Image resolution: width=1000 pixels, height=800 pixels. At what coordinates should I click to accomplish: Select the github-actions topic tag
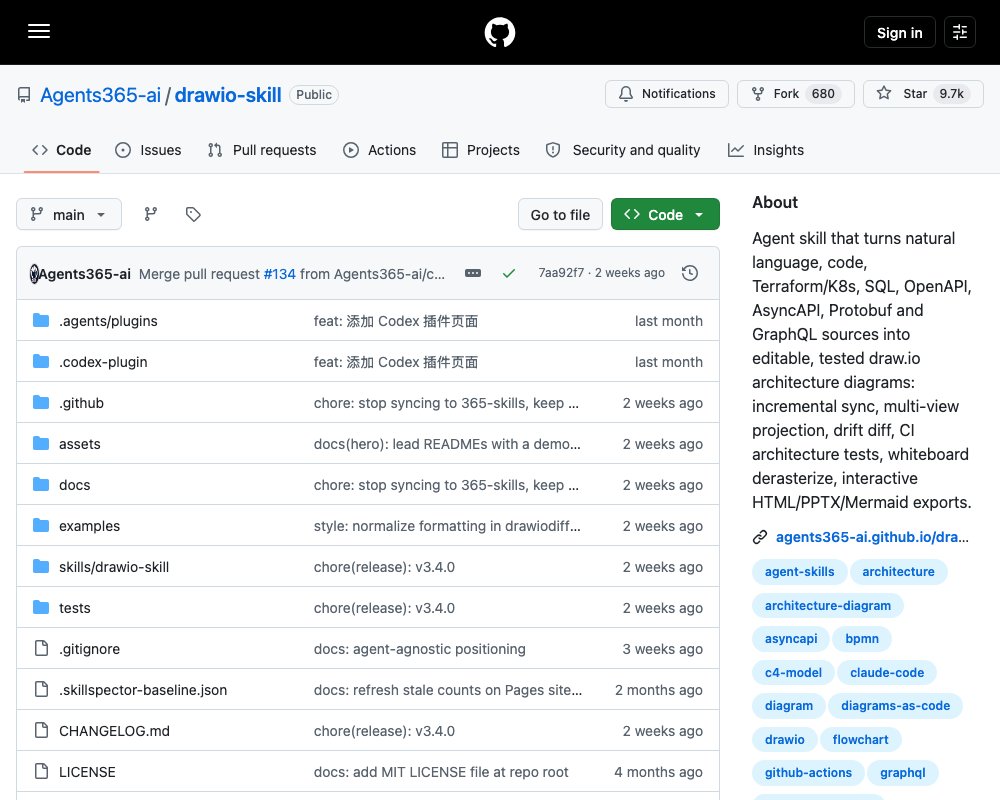[x=808, y=773]
